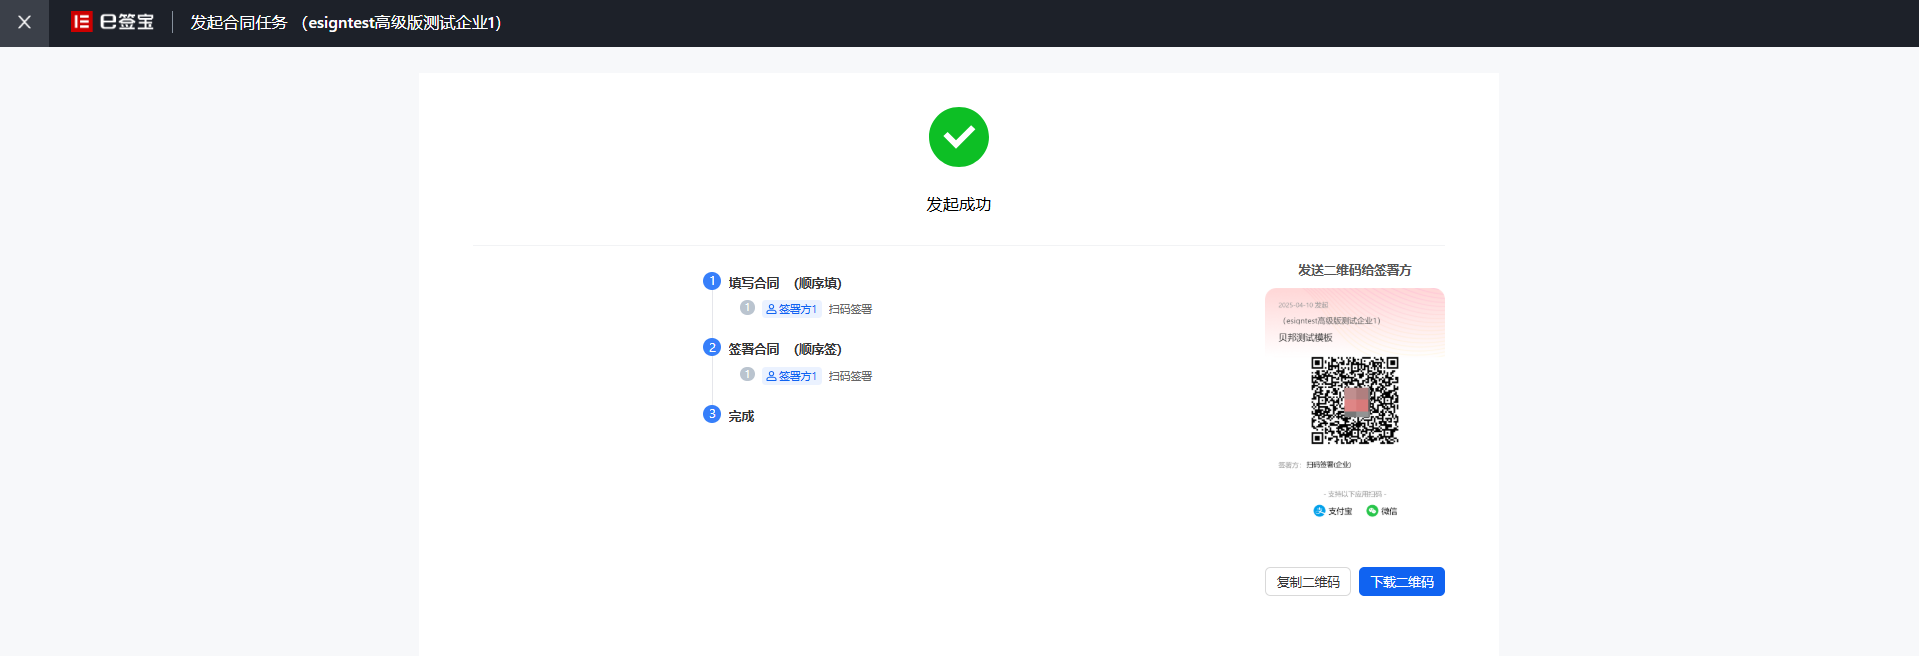
Task: Click 扫码签署 text under 签署合同
Action: [x=850, y=376]
